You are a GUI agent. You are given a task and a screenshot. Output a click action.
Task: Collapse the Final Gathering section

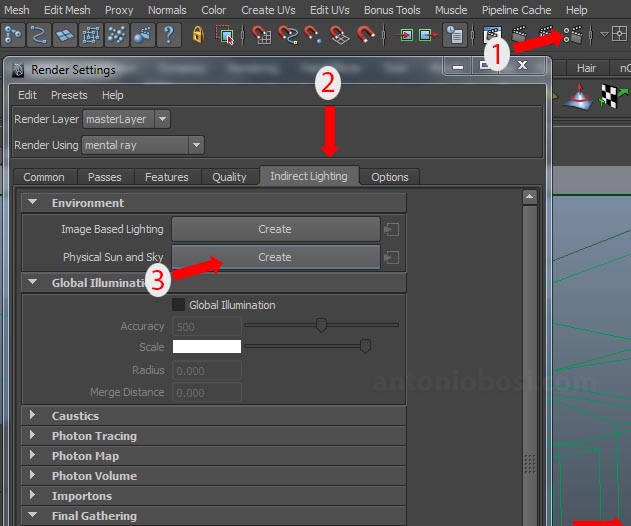coord(33,515)
